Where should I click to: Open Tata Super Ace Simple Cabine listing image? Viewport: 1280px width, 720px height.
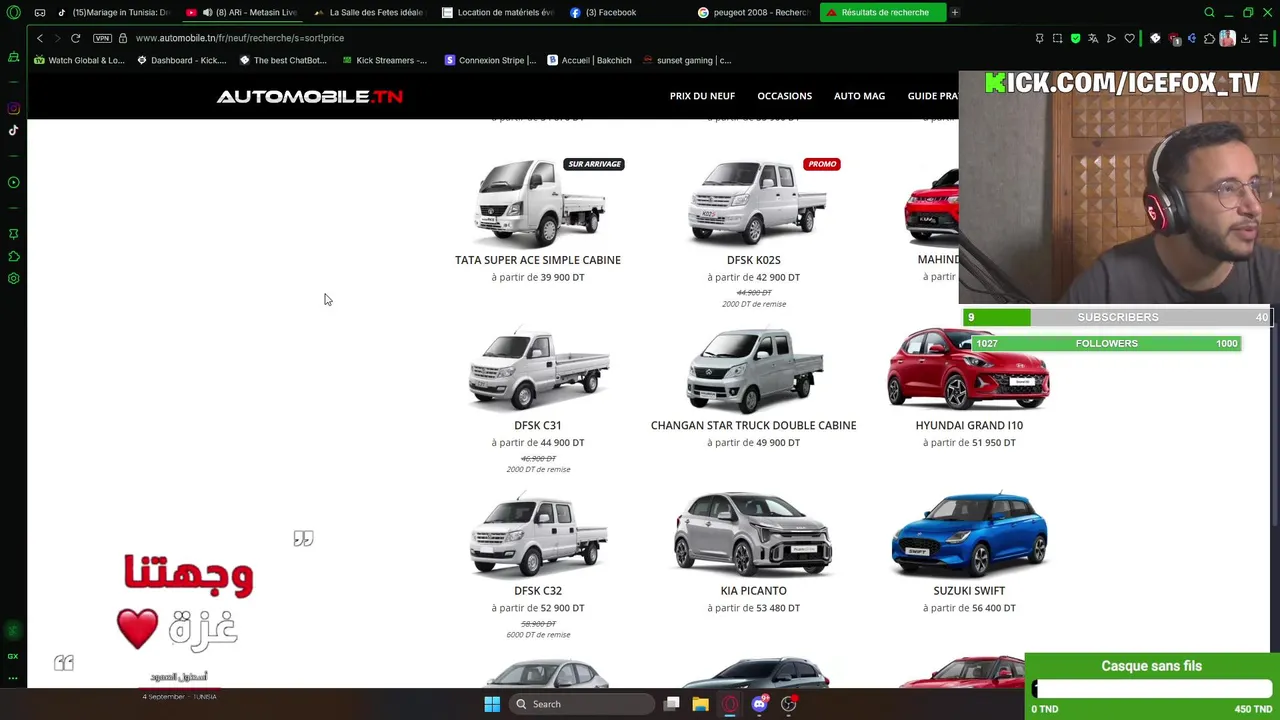coord(538,203)
